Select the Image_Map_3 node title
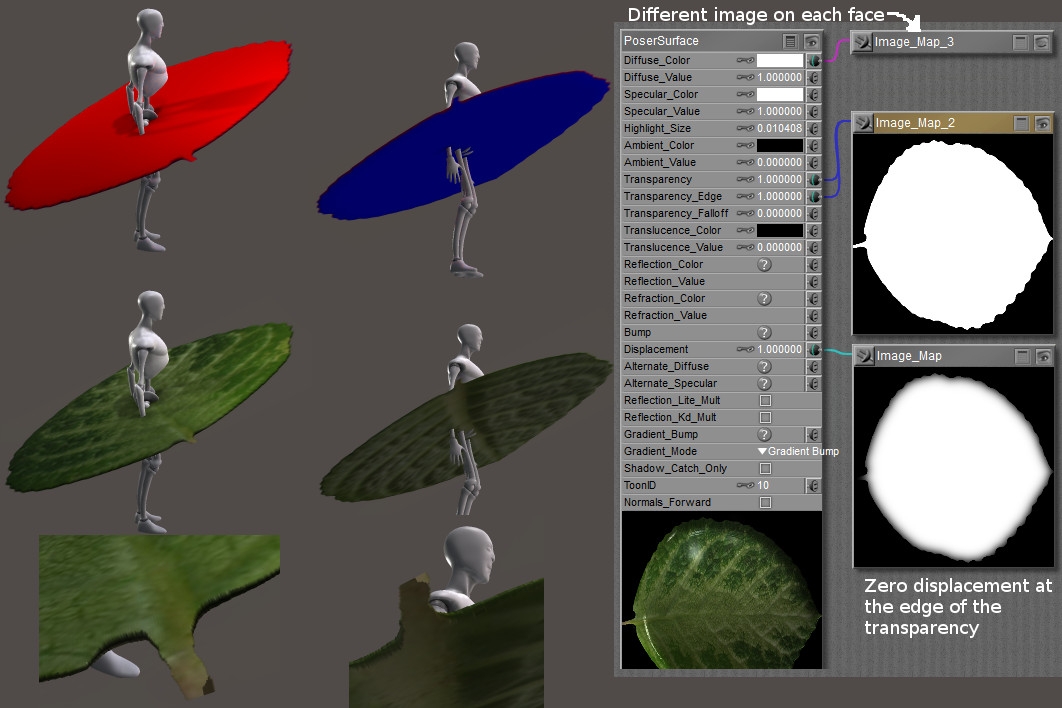Screen dimensions: 1062x708 [x=914, y=42]
